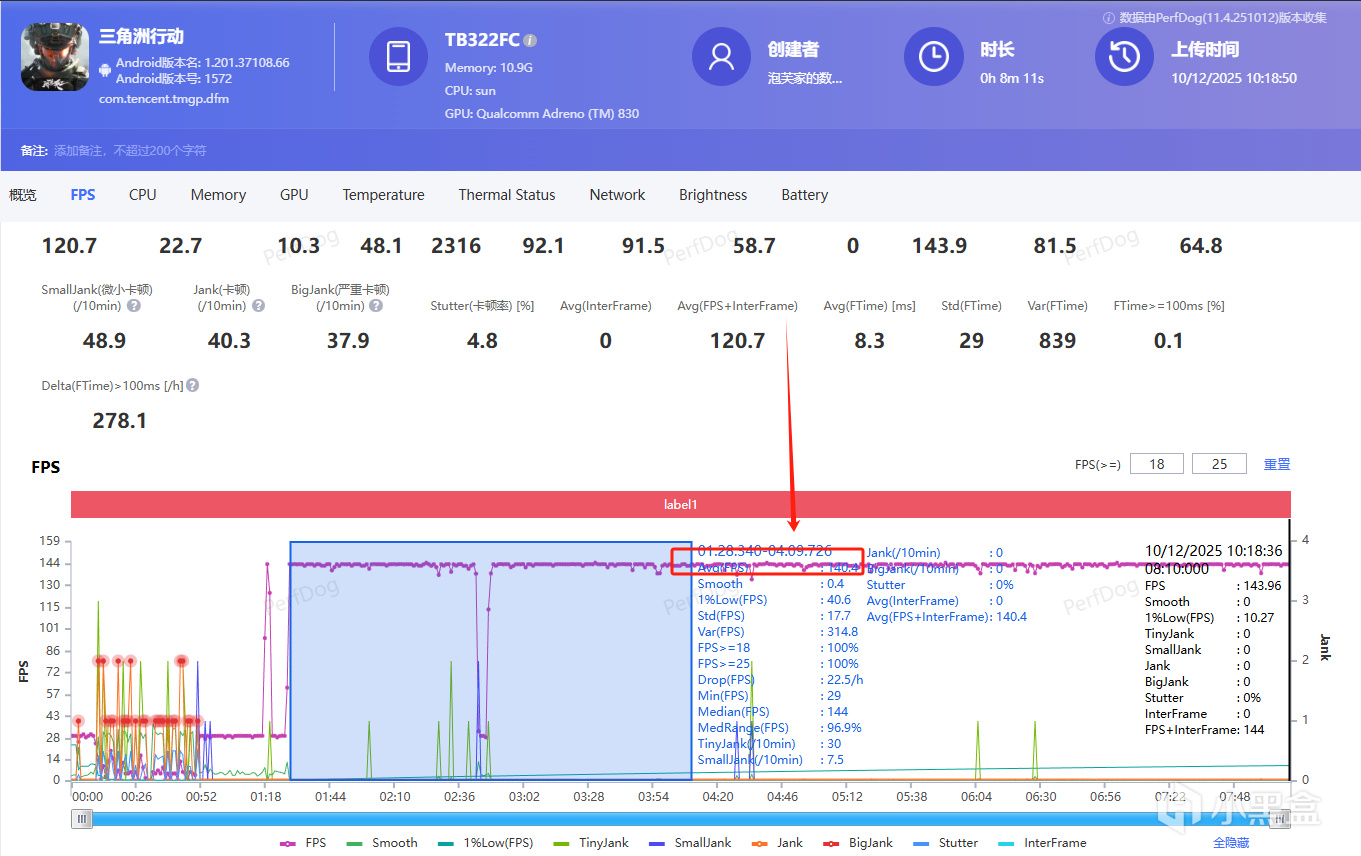Click the help icon beside Delta(FTime)>100ms

coord(193,385)
